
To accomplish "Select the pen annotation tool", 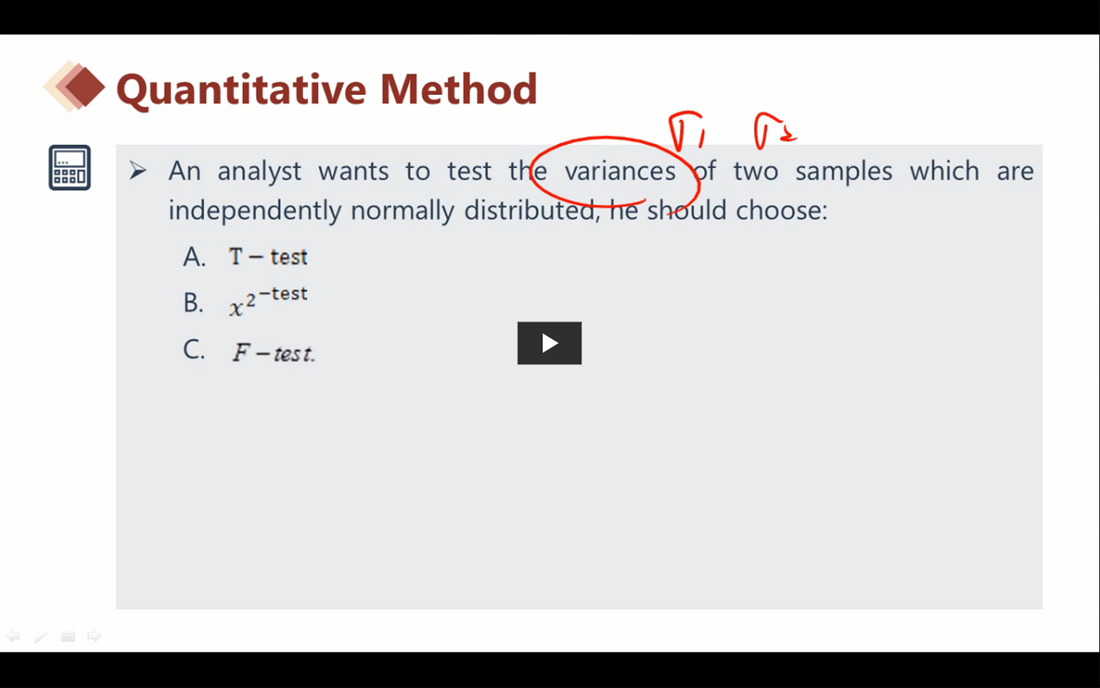I will 40,636.
